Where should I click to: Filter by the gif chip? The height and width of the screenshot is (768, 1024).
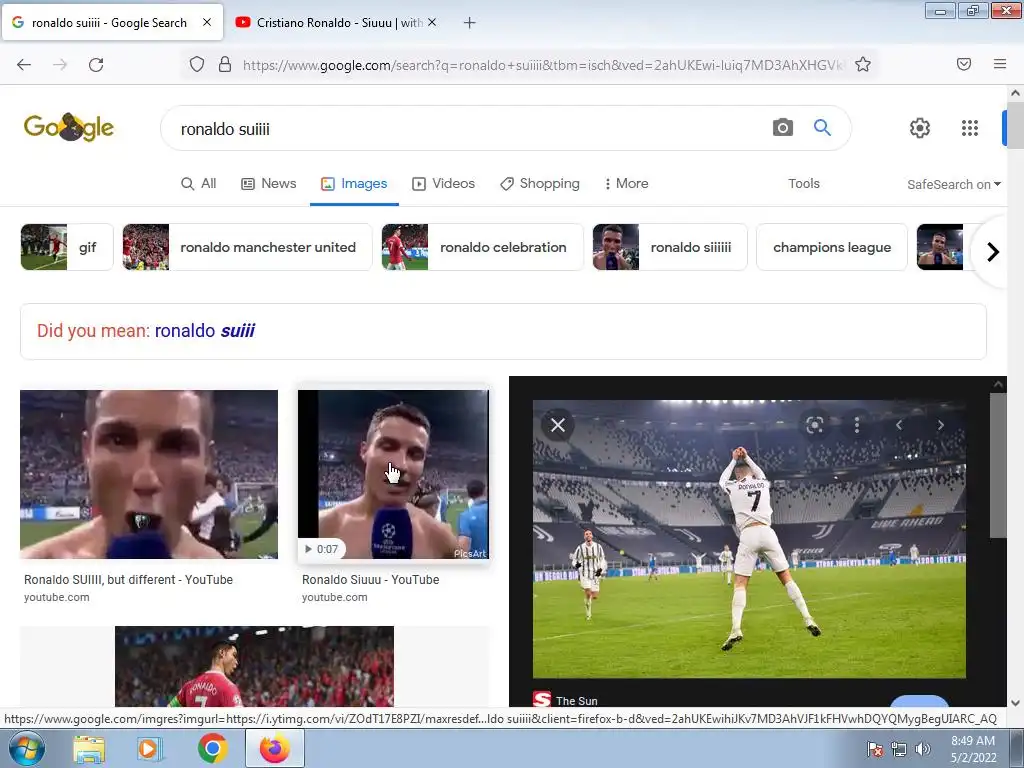(x=67, y=247)
